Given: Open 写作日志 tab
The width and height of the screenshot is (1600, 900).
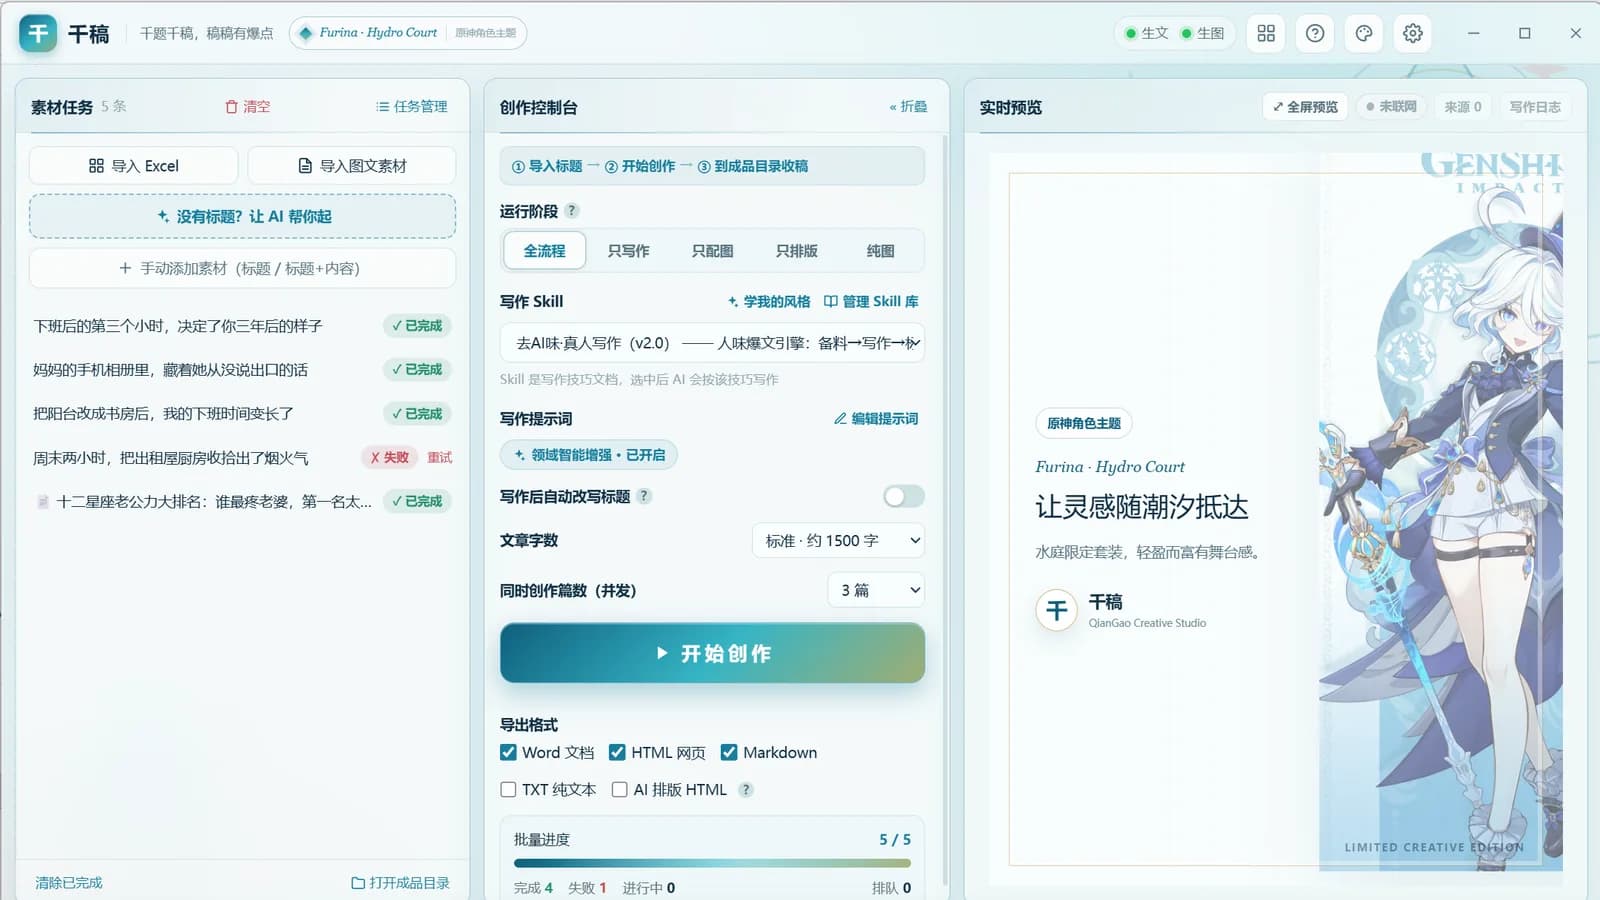Looking at the screenshot, I should pyautogui.click(x=1535, y=106).
